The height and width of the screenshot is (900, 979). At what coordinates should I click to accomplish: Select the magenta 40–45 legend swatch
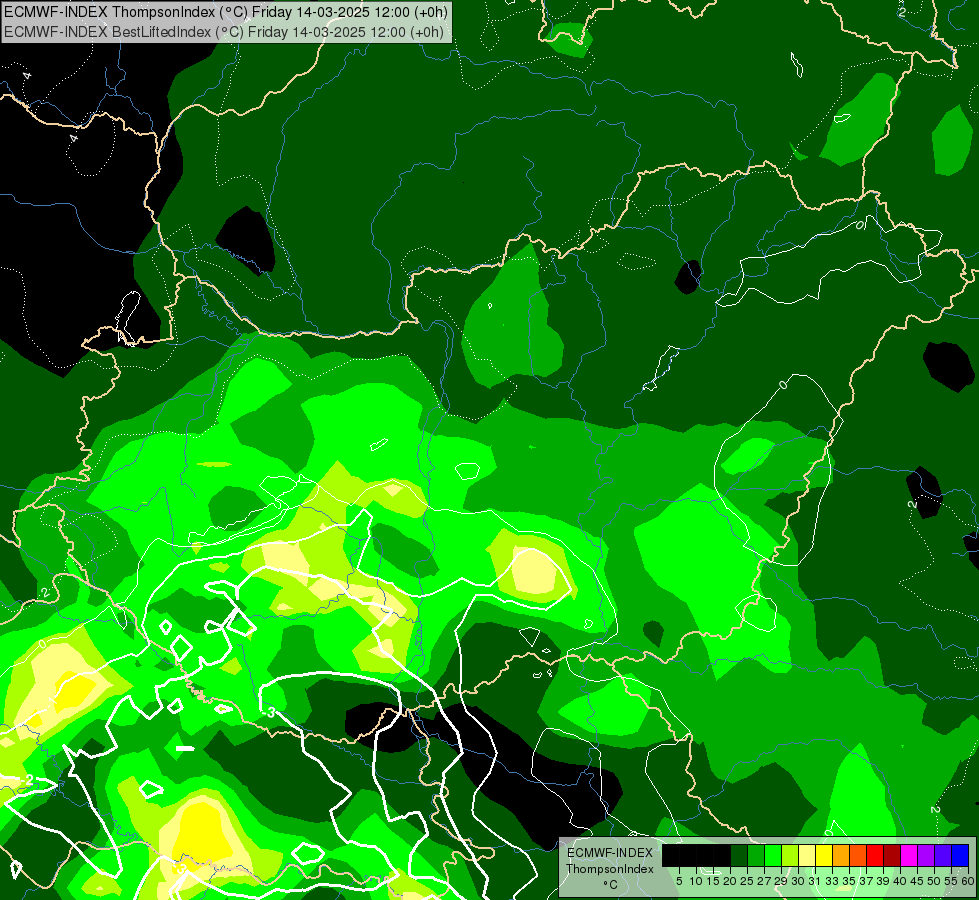[x=909, y=855]
